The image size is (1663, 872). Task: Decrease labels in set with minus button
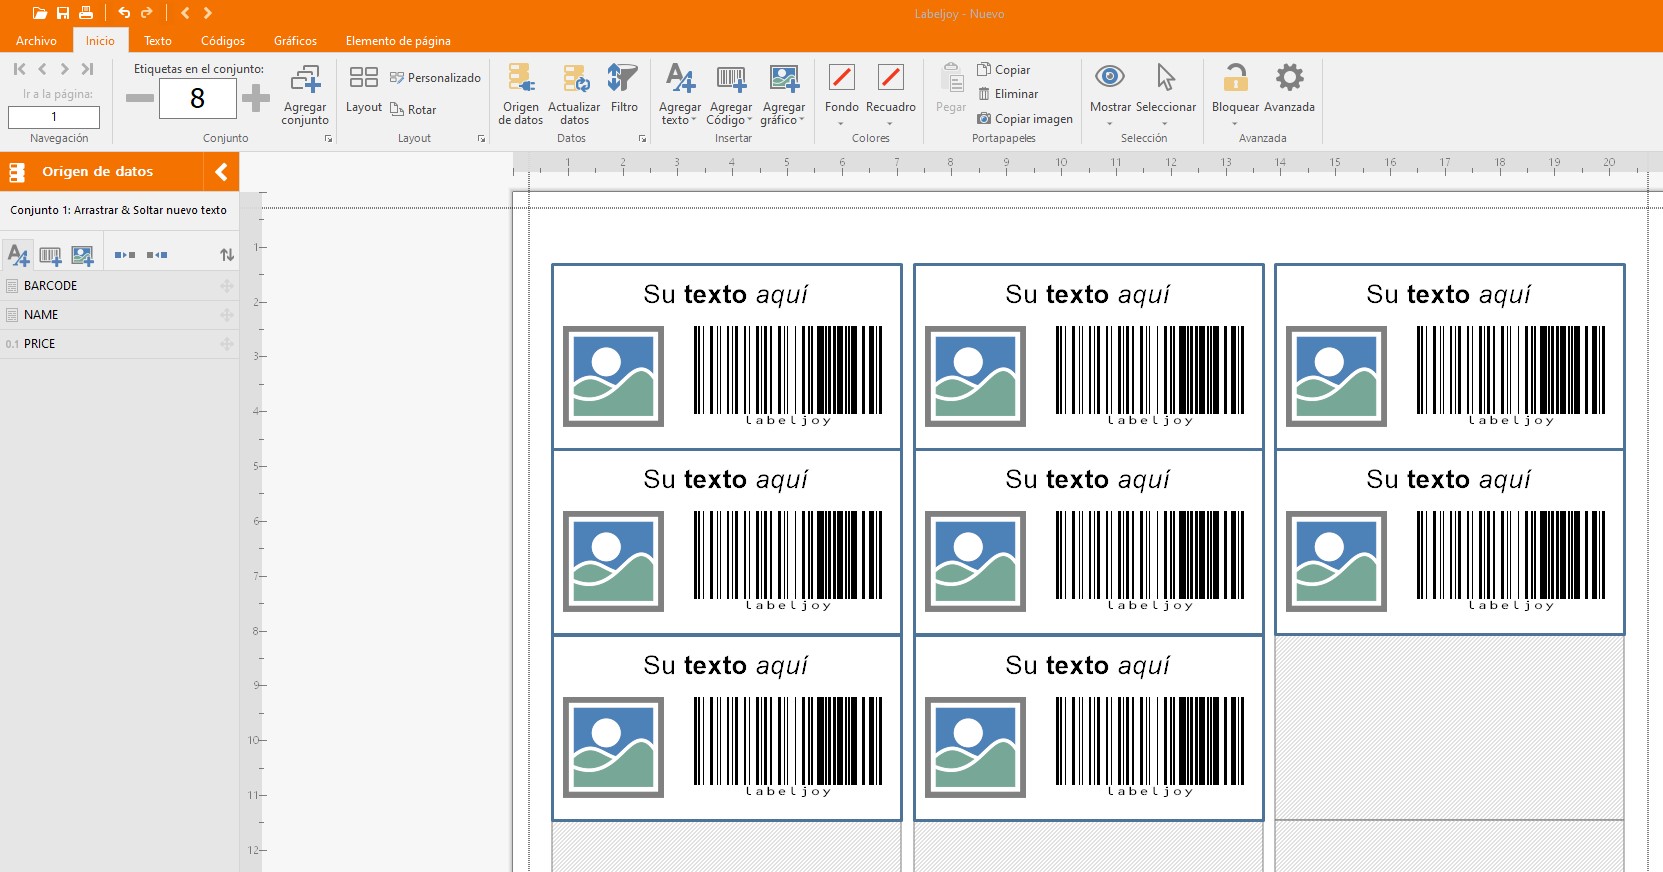click(x=140, y=98)
